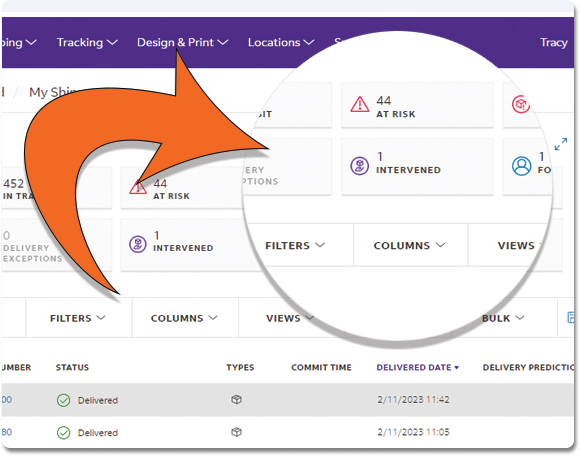Open the unmagnified COLUMNS dropdown above the table
Image resolution: width=580 pixels, height=456 pixels.
[184, 318]
